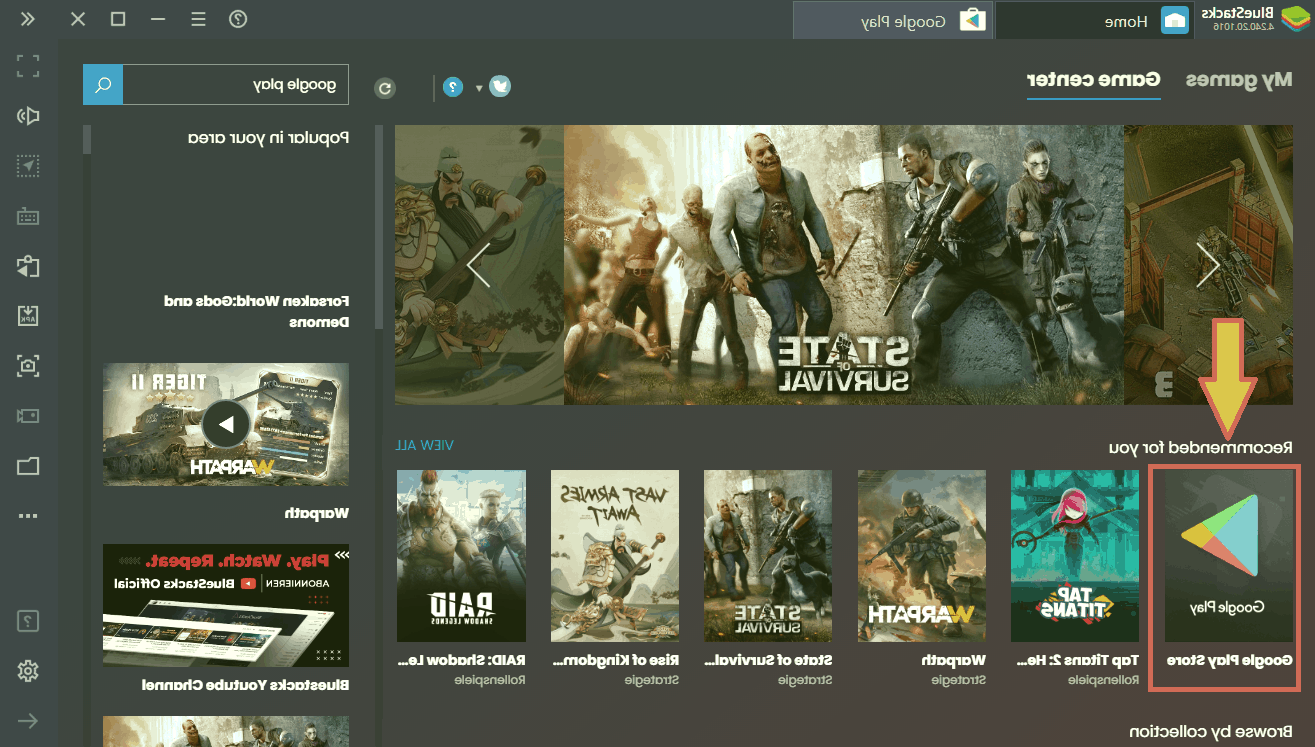Open the State of Survival main banner
Screen dimensions: 1315x747
tap(843, 265)
